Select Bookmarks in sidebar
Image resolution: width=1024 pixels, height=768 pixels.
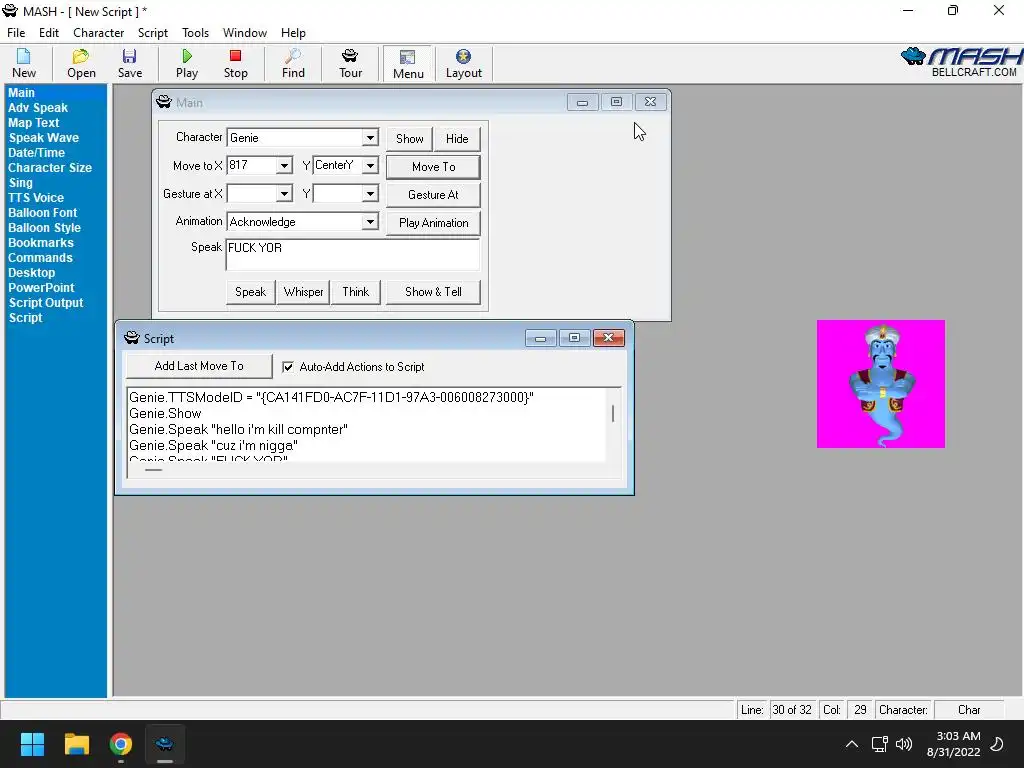pyautogui.click(x=40, y=243)
